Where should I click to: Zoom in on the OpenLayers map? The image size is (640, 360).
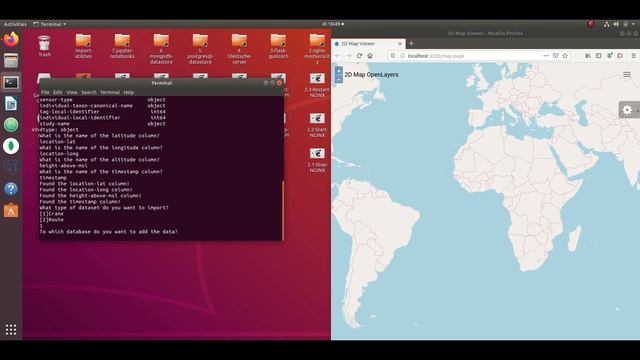(x=339, y=71)
